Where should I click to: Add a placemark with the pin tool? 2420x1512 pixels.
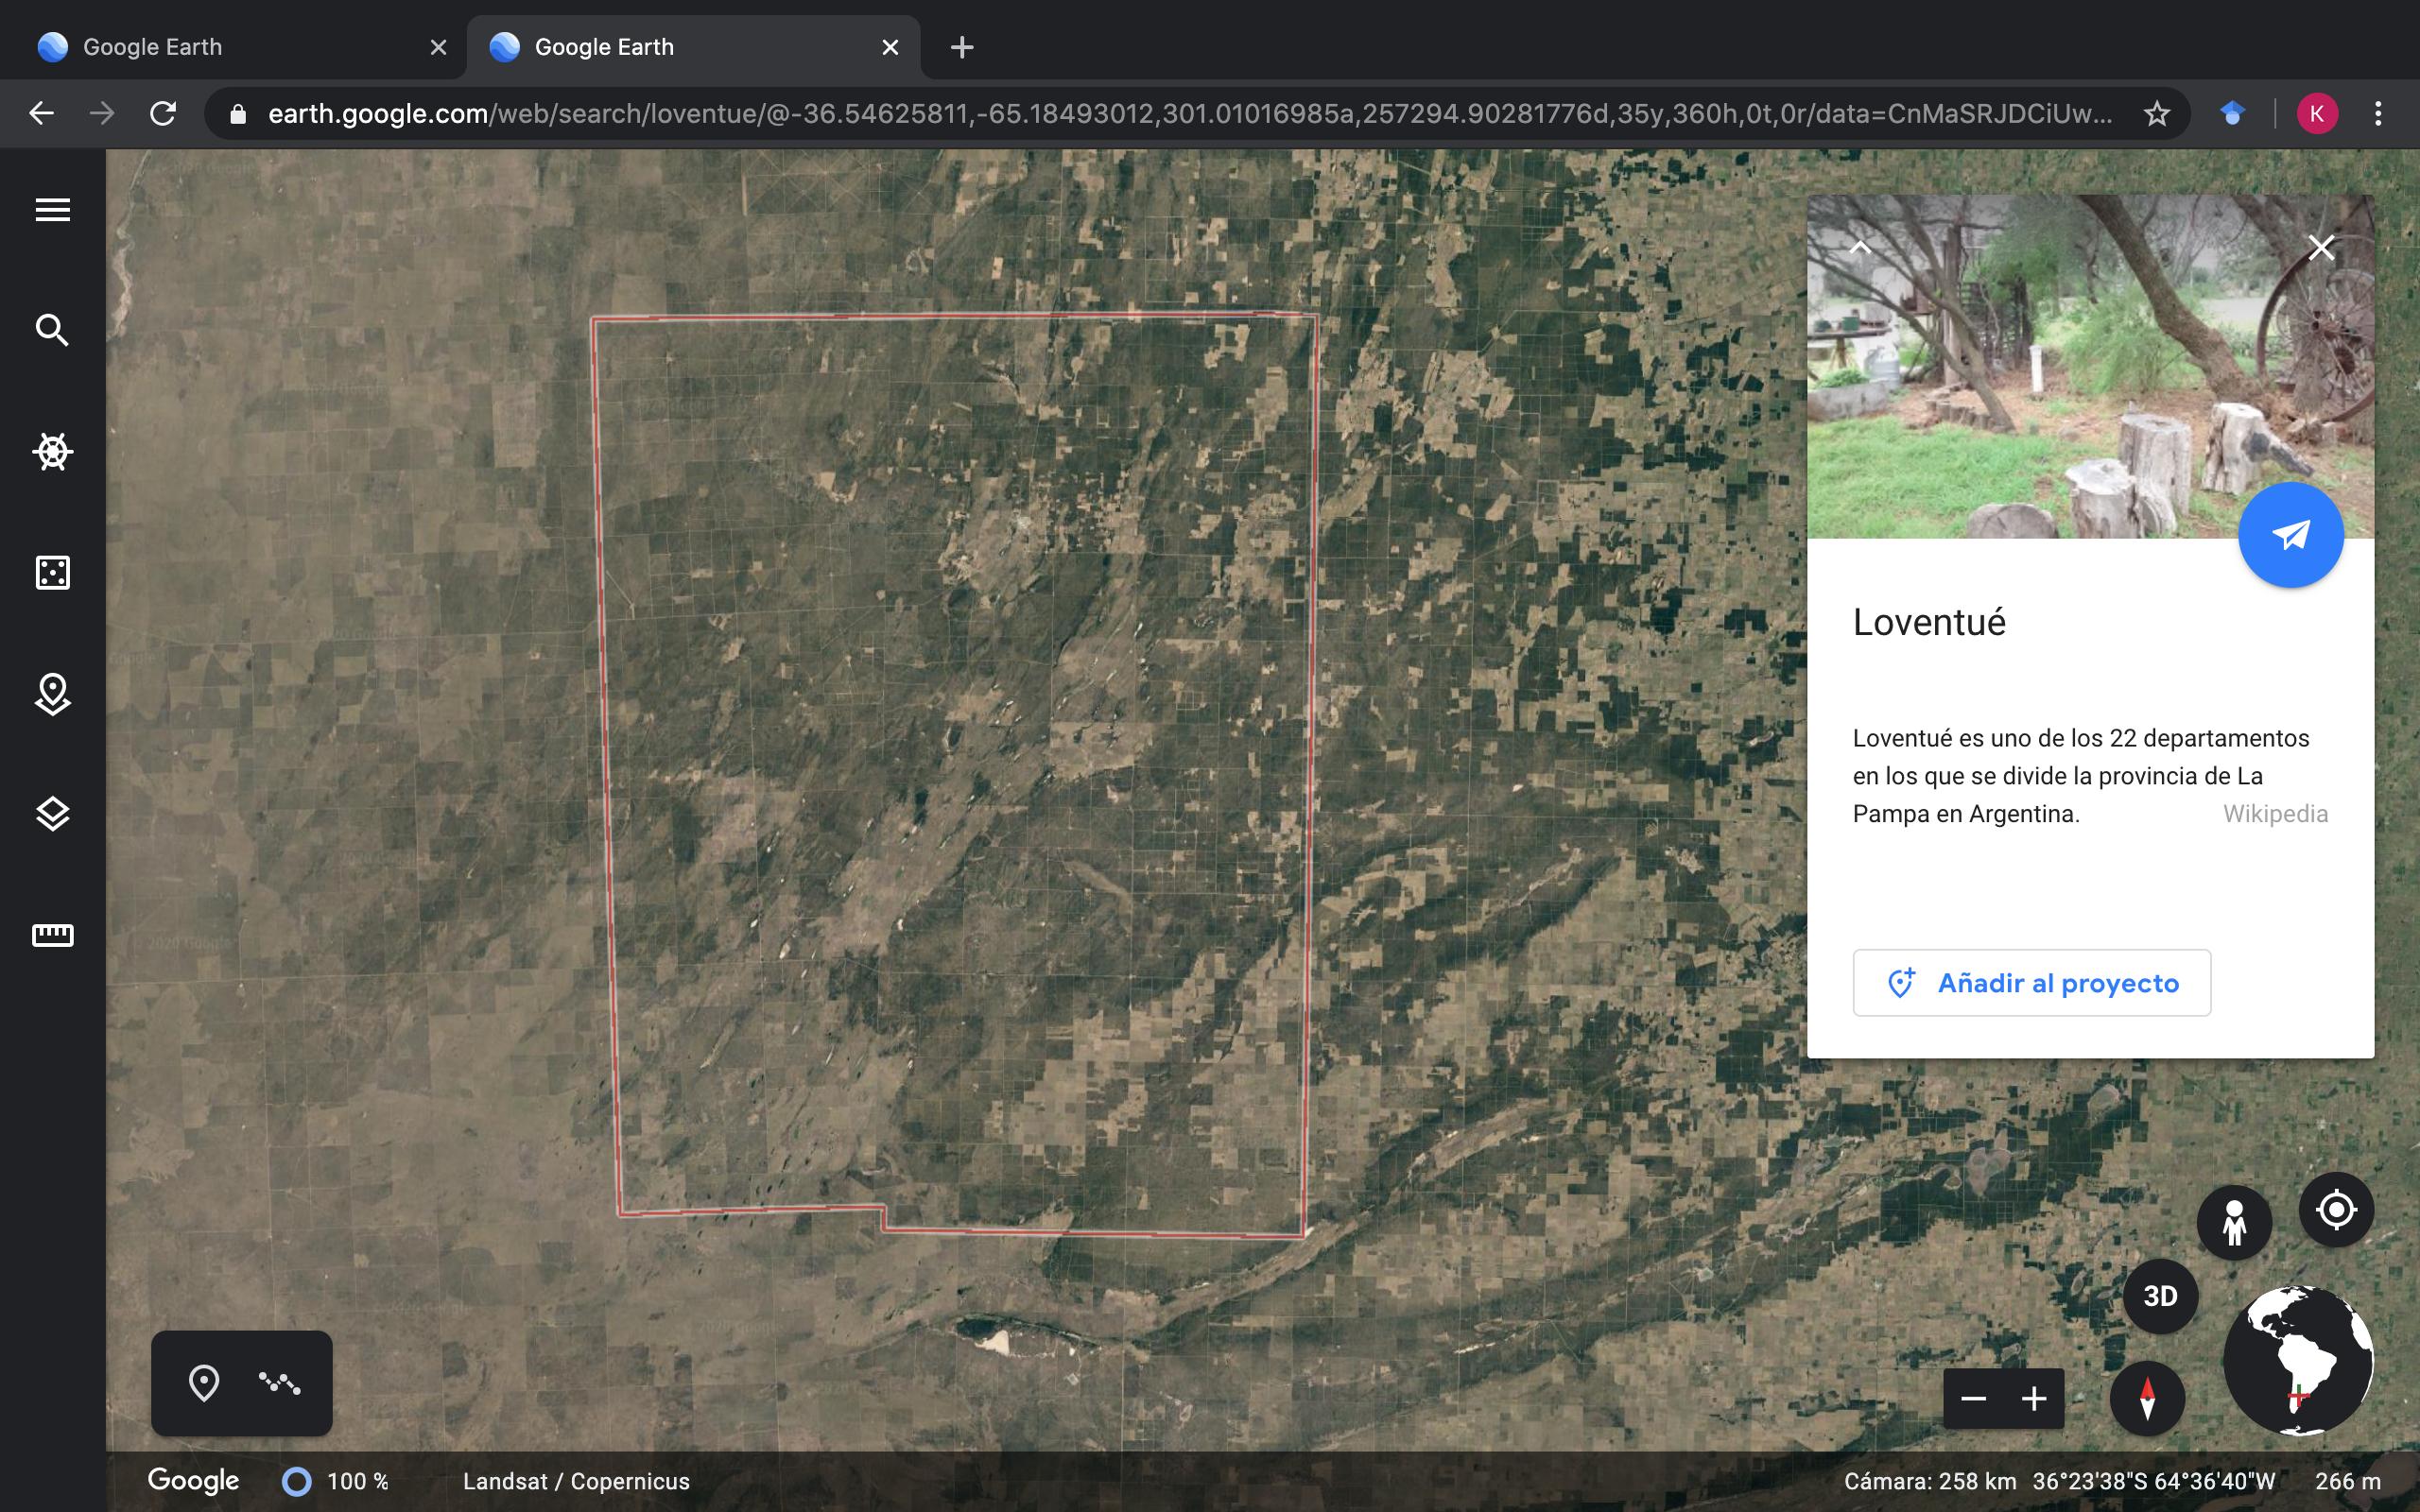204,1383
